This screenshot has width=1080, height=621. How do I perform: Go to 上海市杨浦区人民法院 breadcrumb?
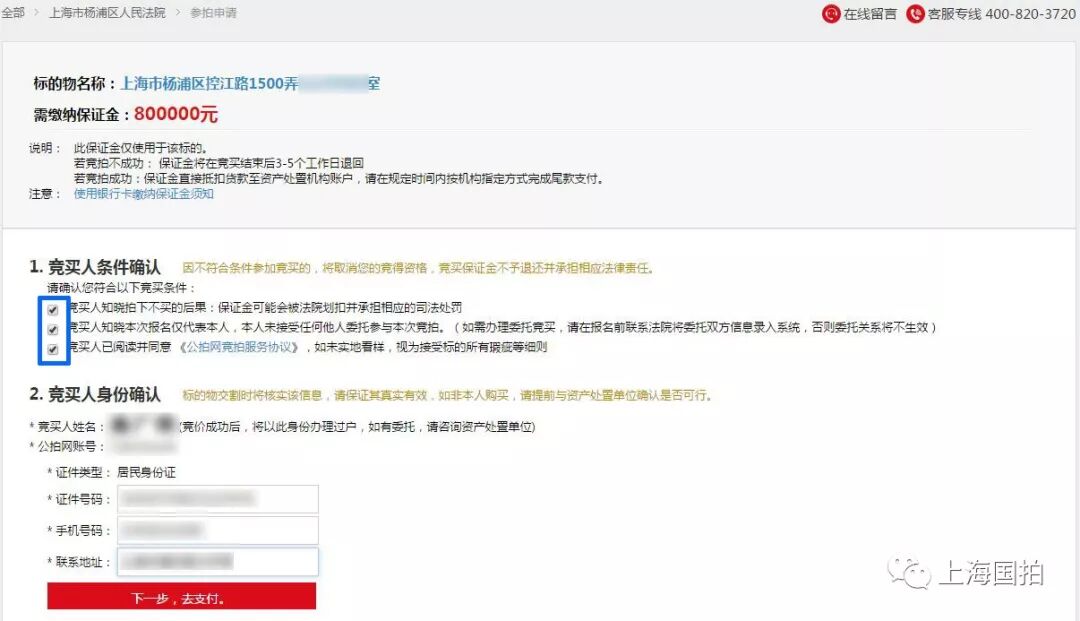click(x=107, y=12)
